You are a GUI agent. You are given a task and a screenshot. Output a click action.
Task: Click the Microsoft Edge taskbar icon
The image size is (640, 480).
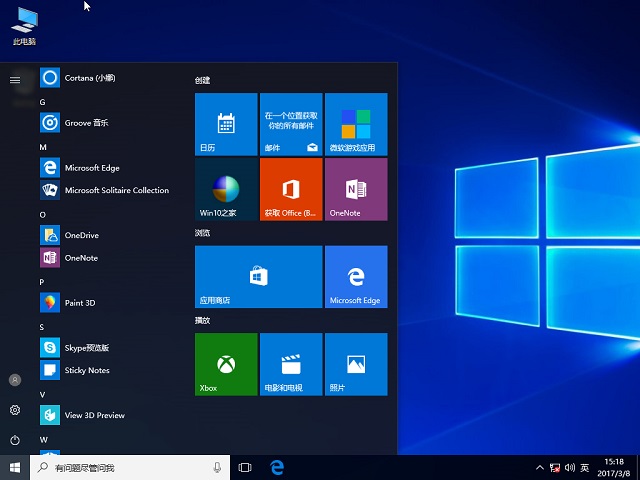[x=277, y=467]
